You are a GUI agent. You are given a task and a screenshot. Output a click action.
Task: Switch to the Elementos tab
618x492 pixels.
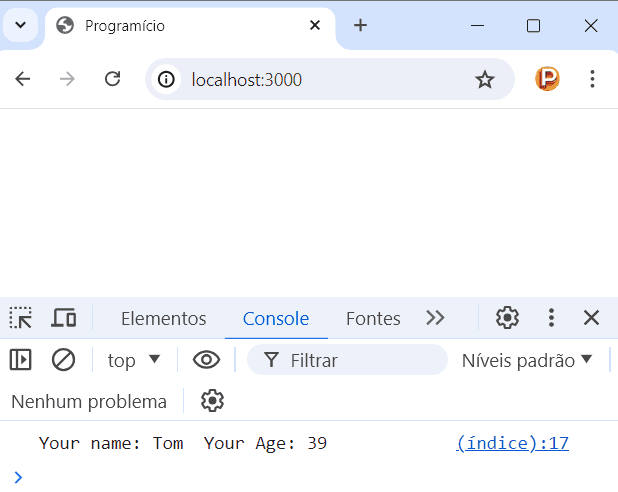click(x=164, y=319)
